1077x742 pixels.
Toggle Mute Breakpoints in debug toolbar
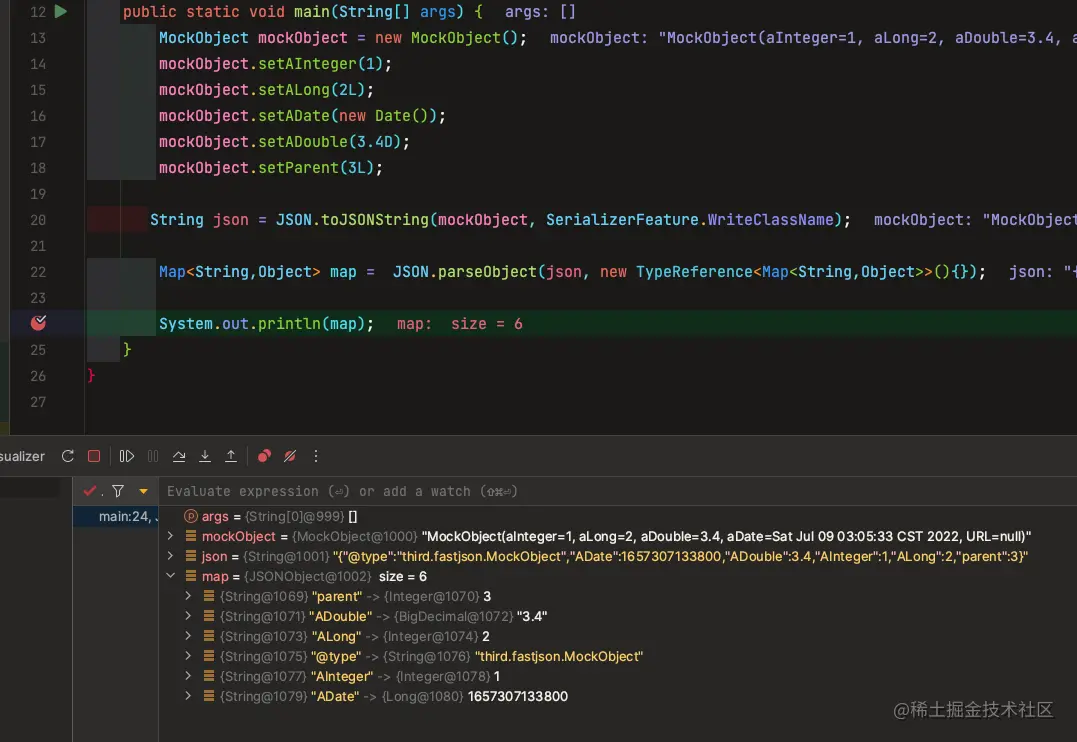[x=290, y=456]
